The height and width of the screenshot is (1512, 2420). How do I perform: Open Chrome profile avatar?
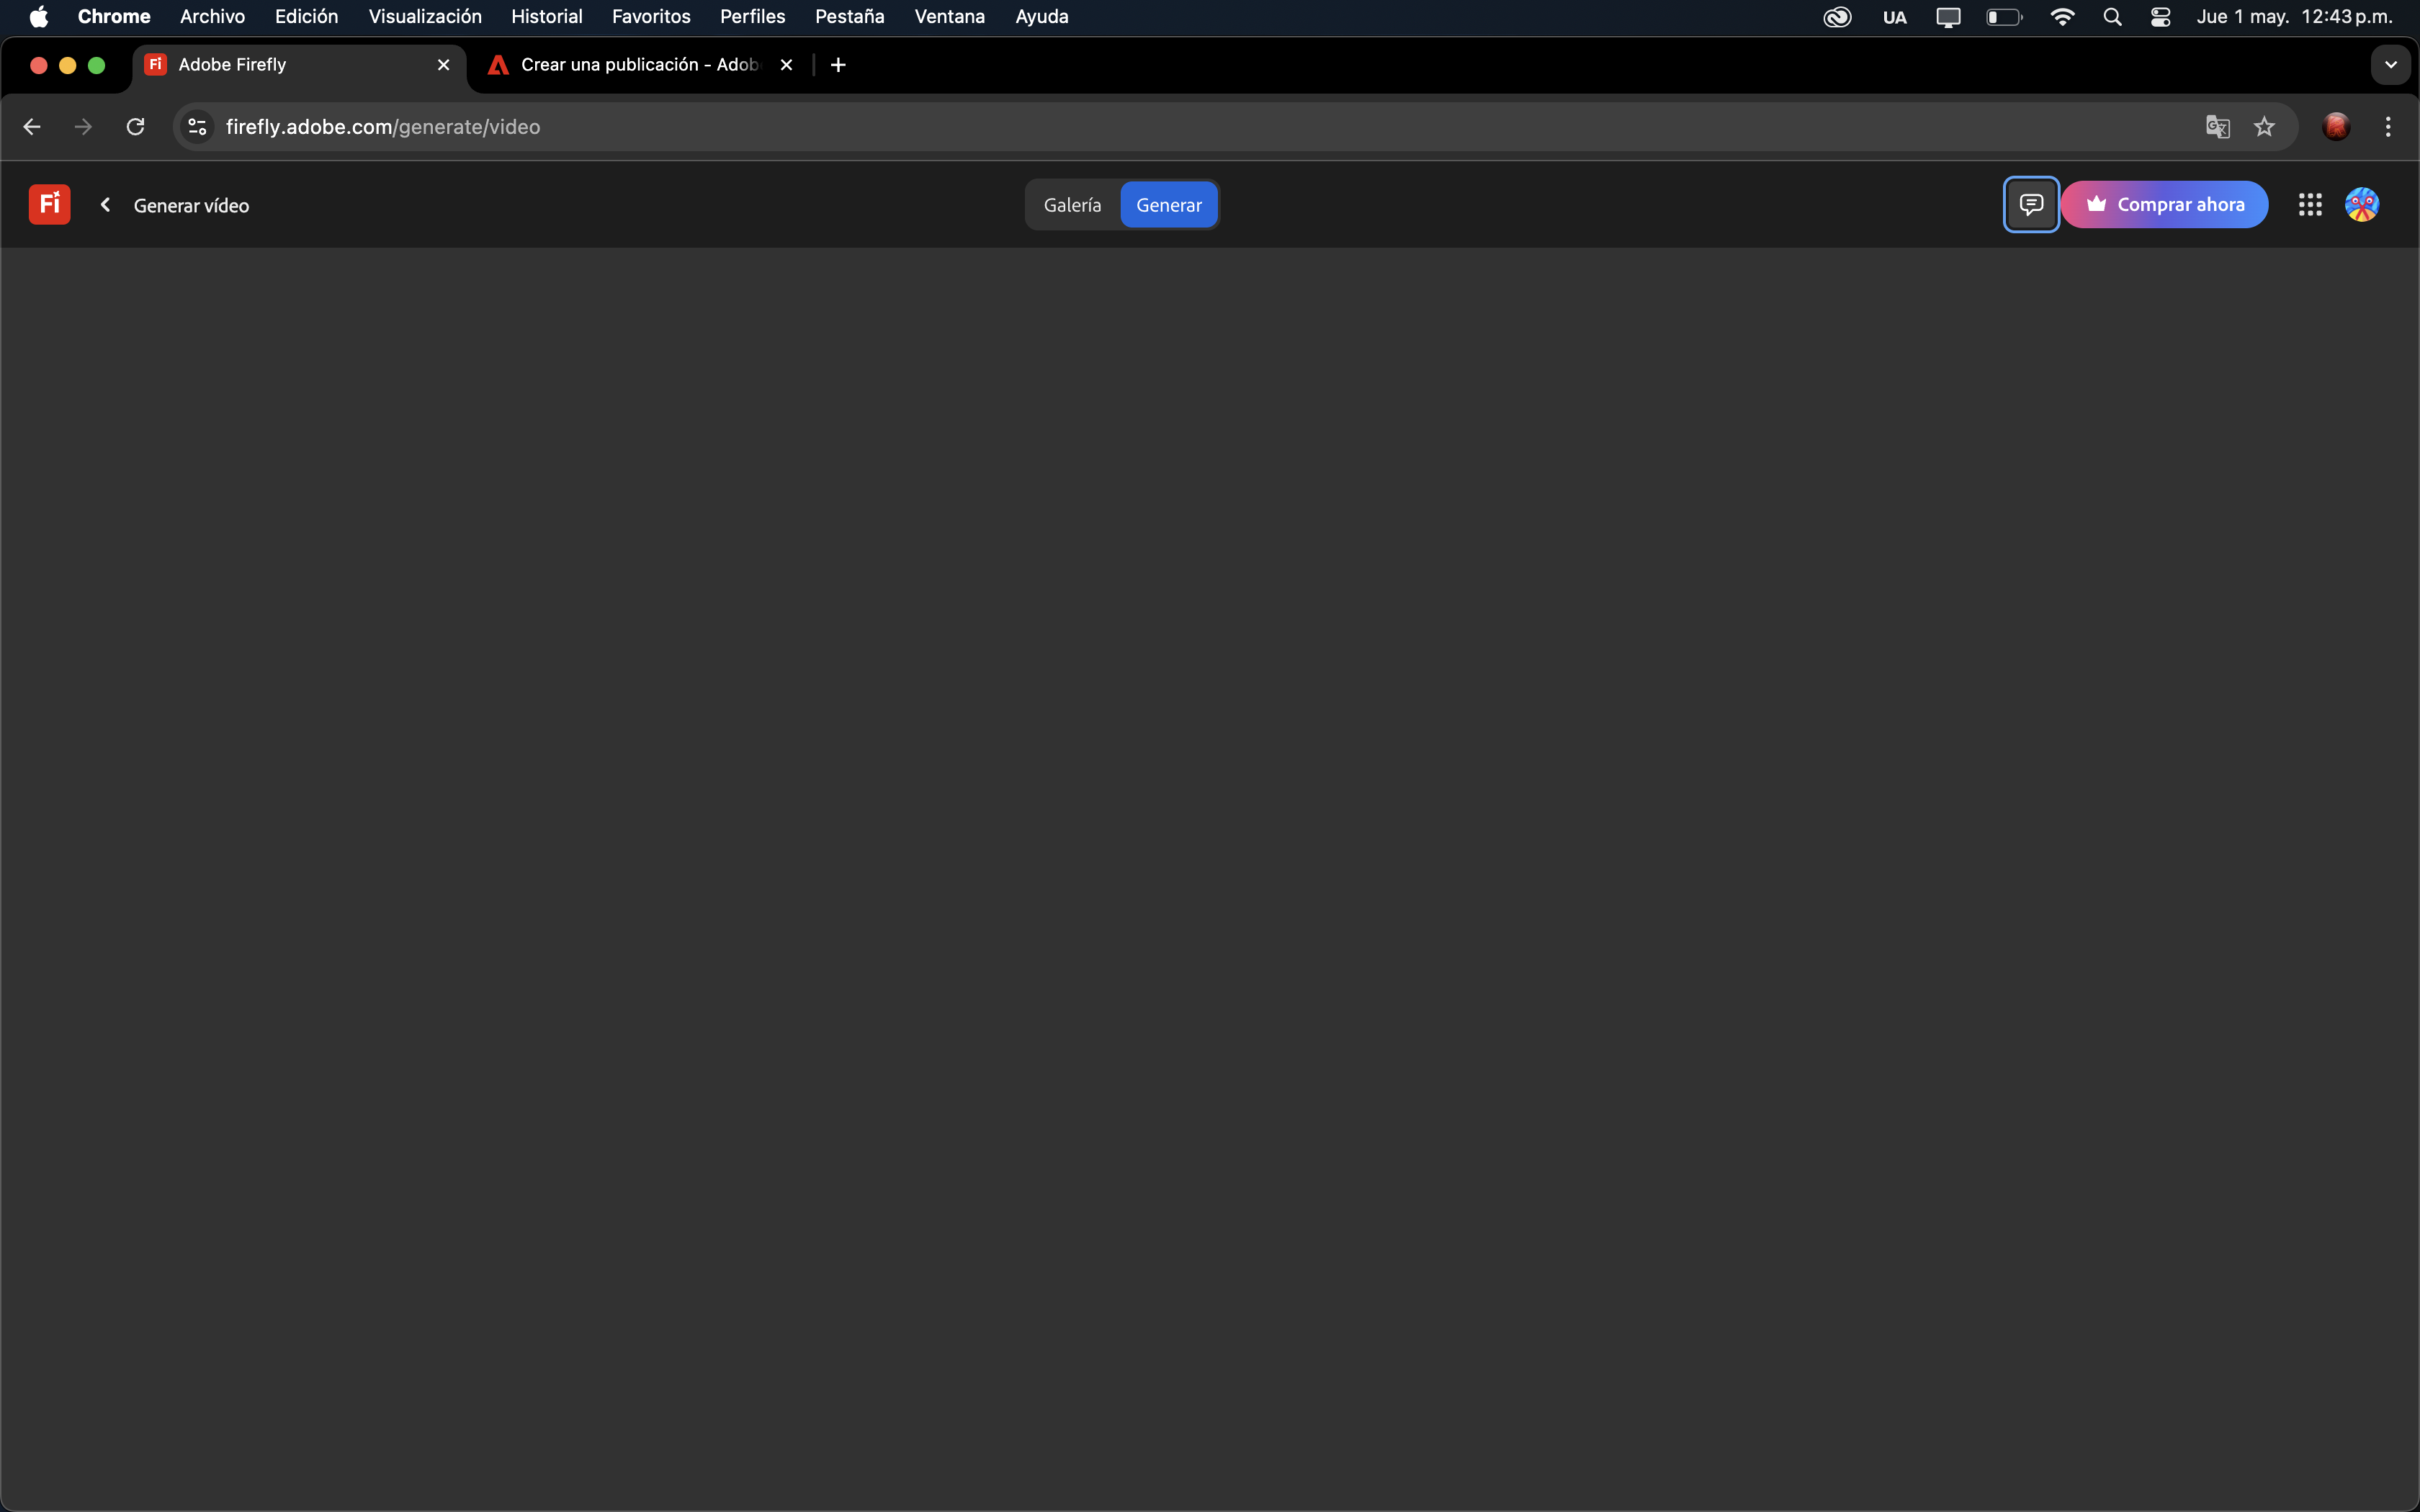click(x=2335, y=127)
